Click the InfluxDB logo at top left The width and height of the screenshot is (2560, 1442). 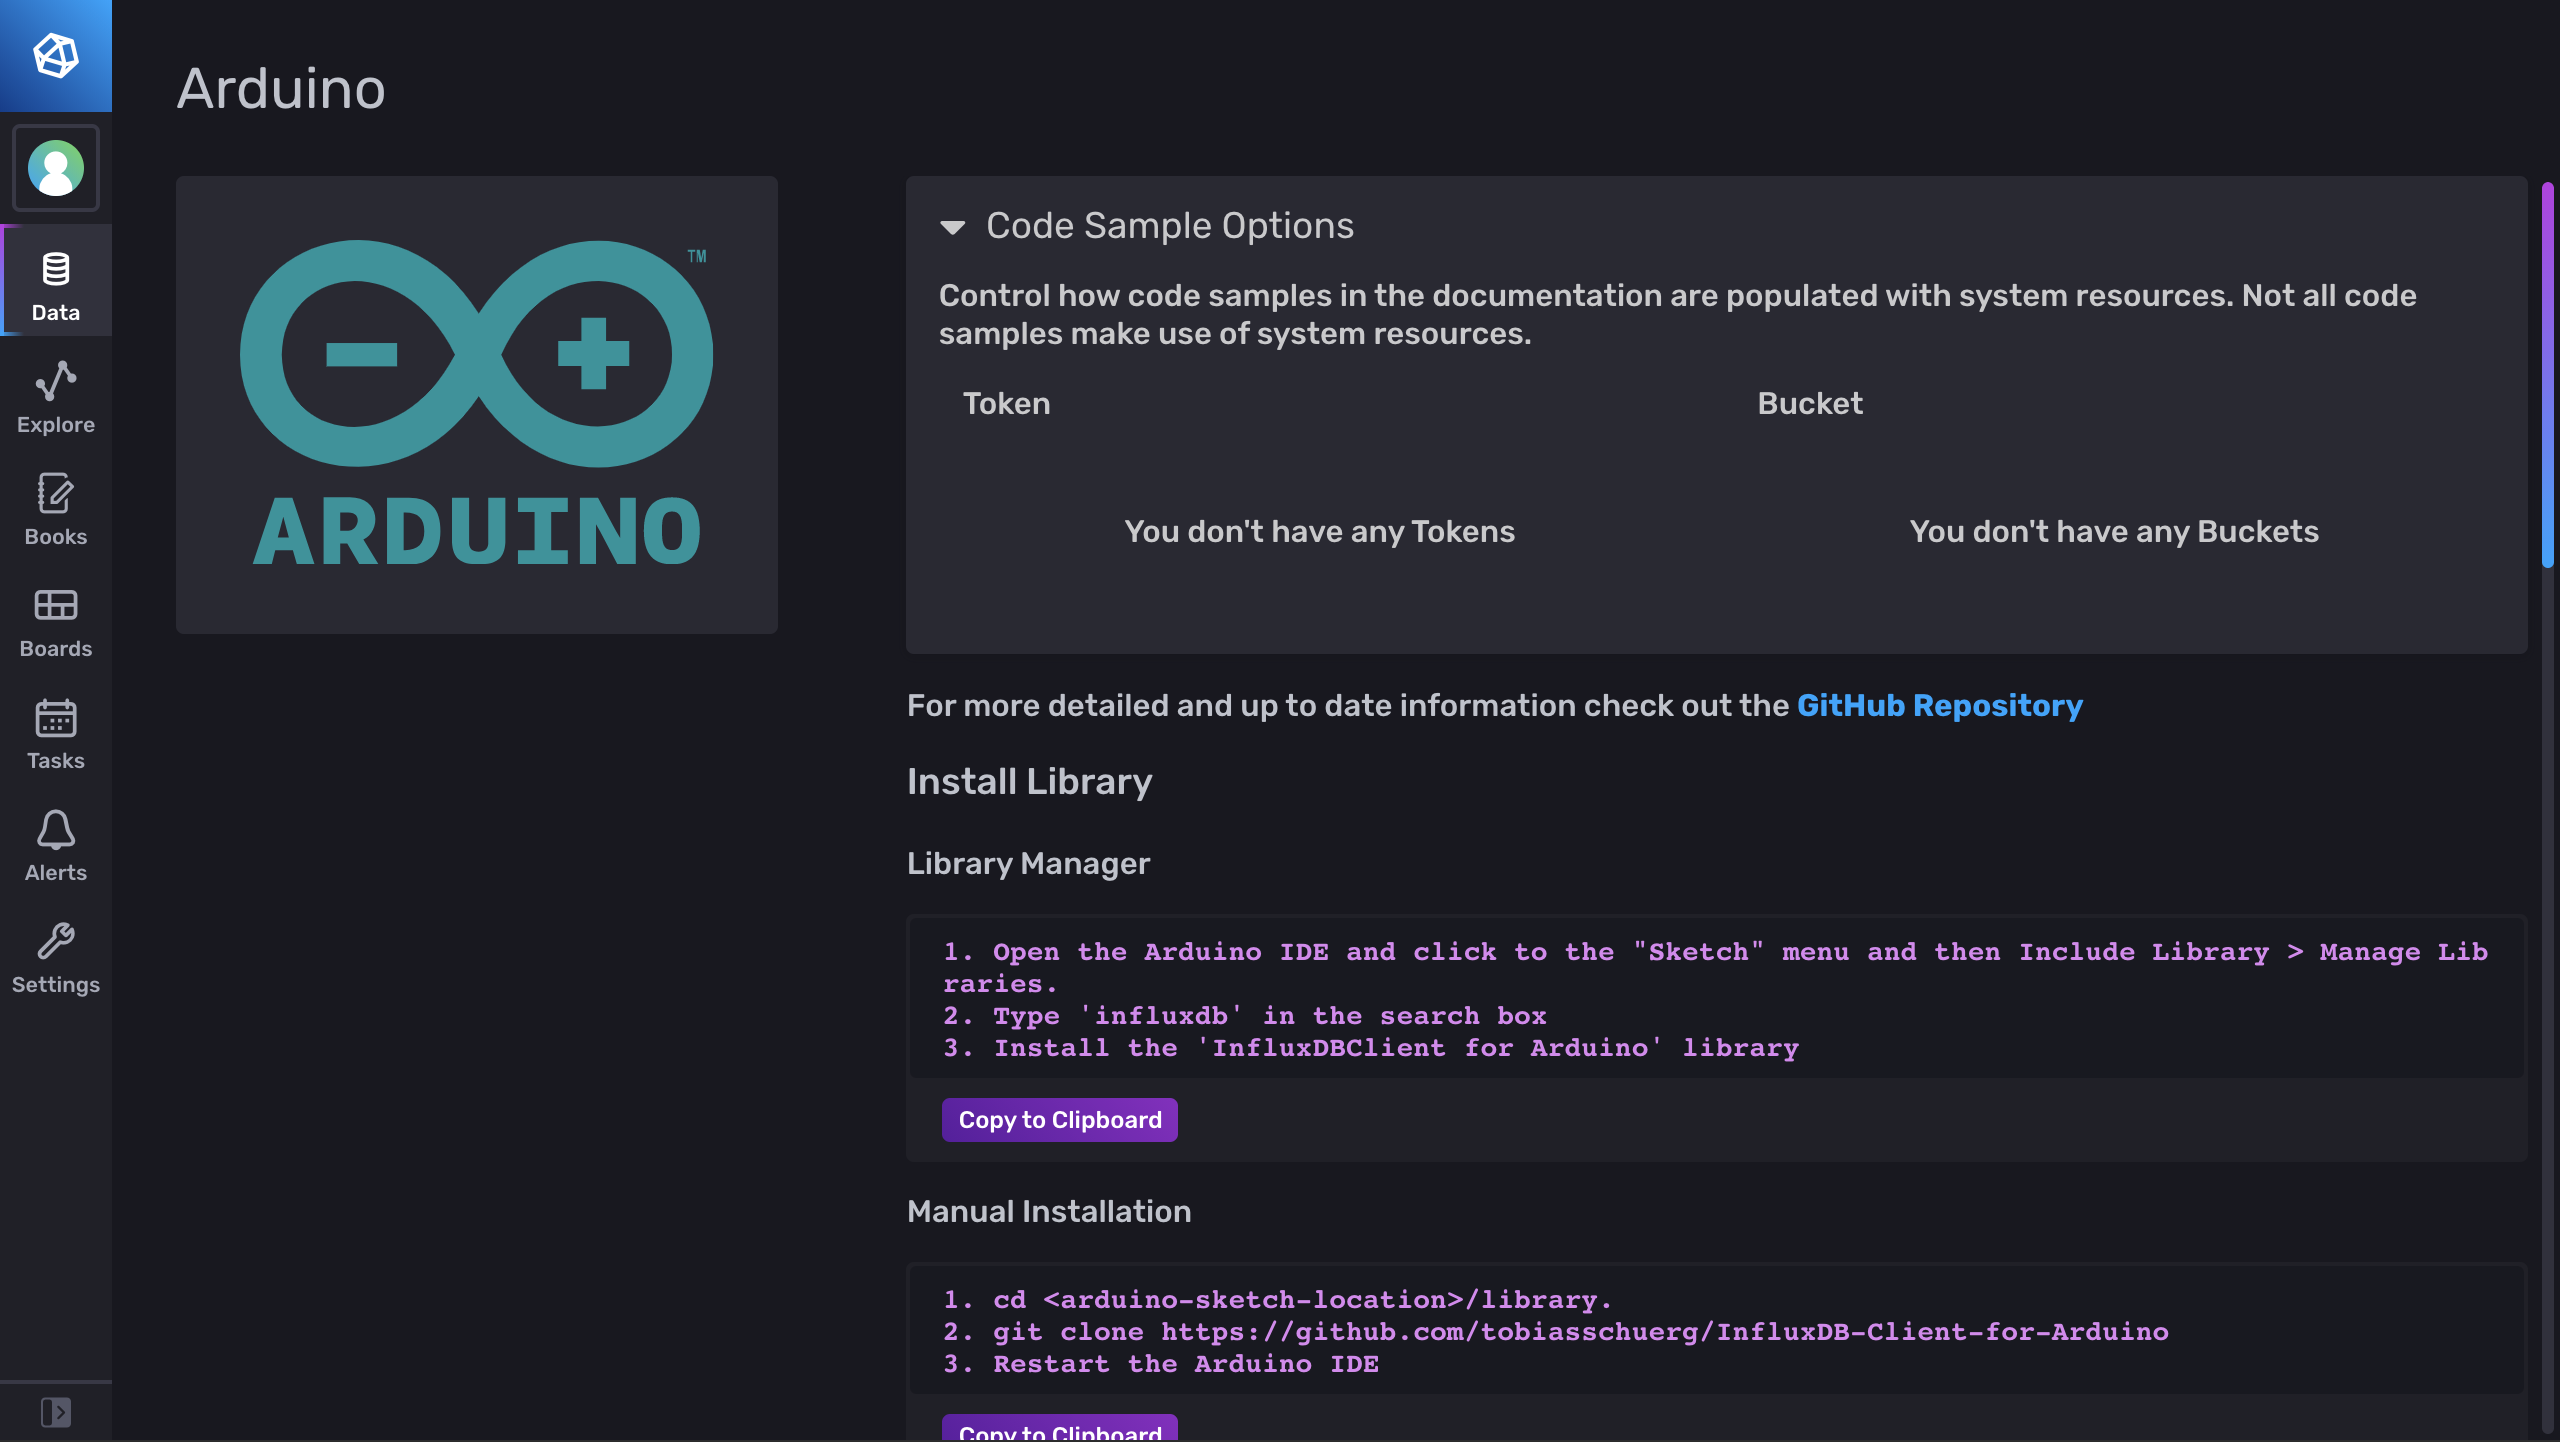(x=55, y=55)
